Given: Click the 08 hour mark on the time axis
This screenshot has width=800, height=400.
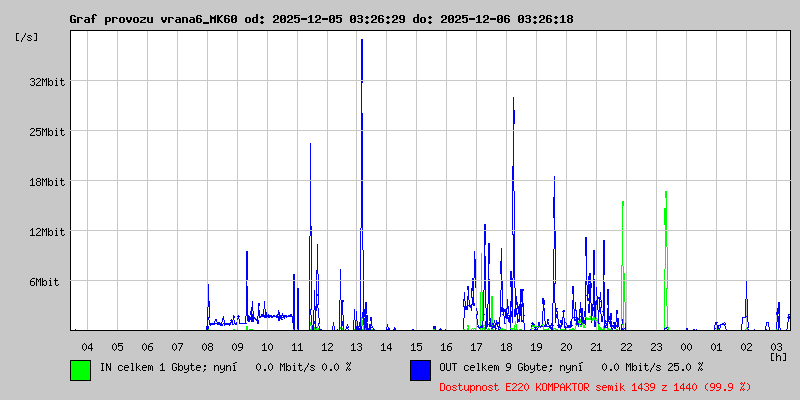Looking at the screenshot, I should tap(207, 346).
